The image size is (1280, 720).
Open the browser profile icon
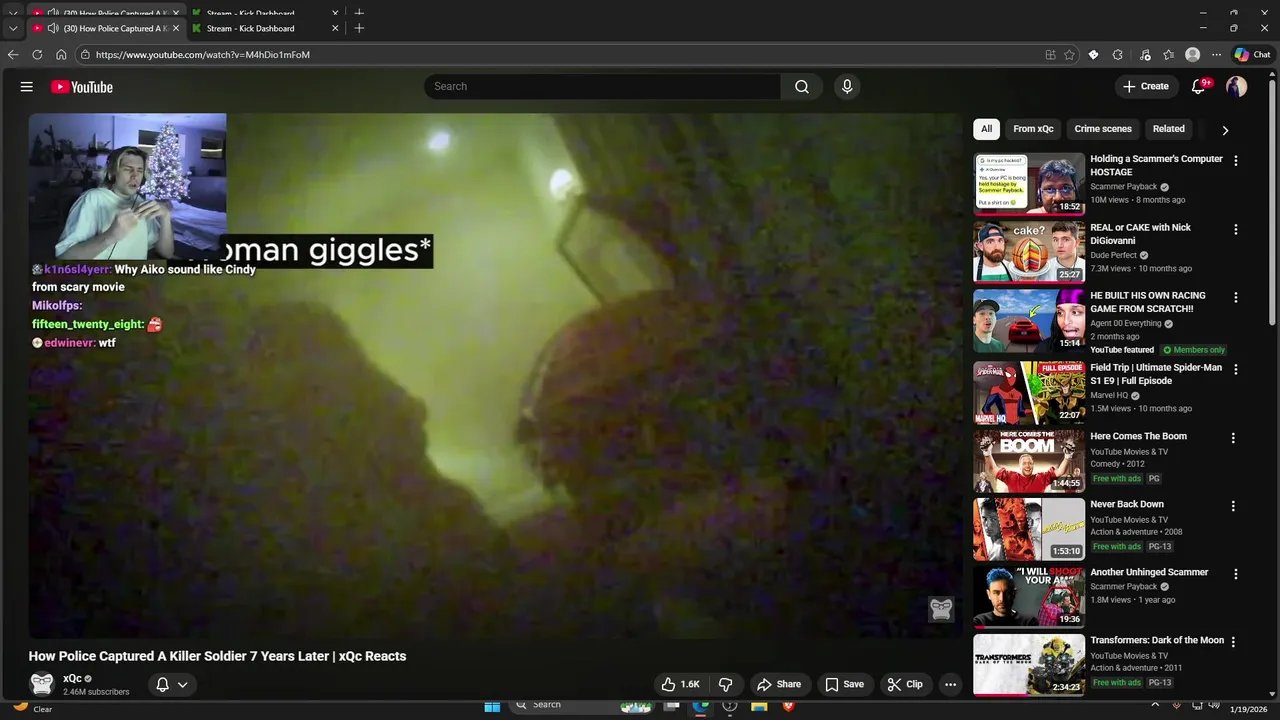(x=1192, y=55)
